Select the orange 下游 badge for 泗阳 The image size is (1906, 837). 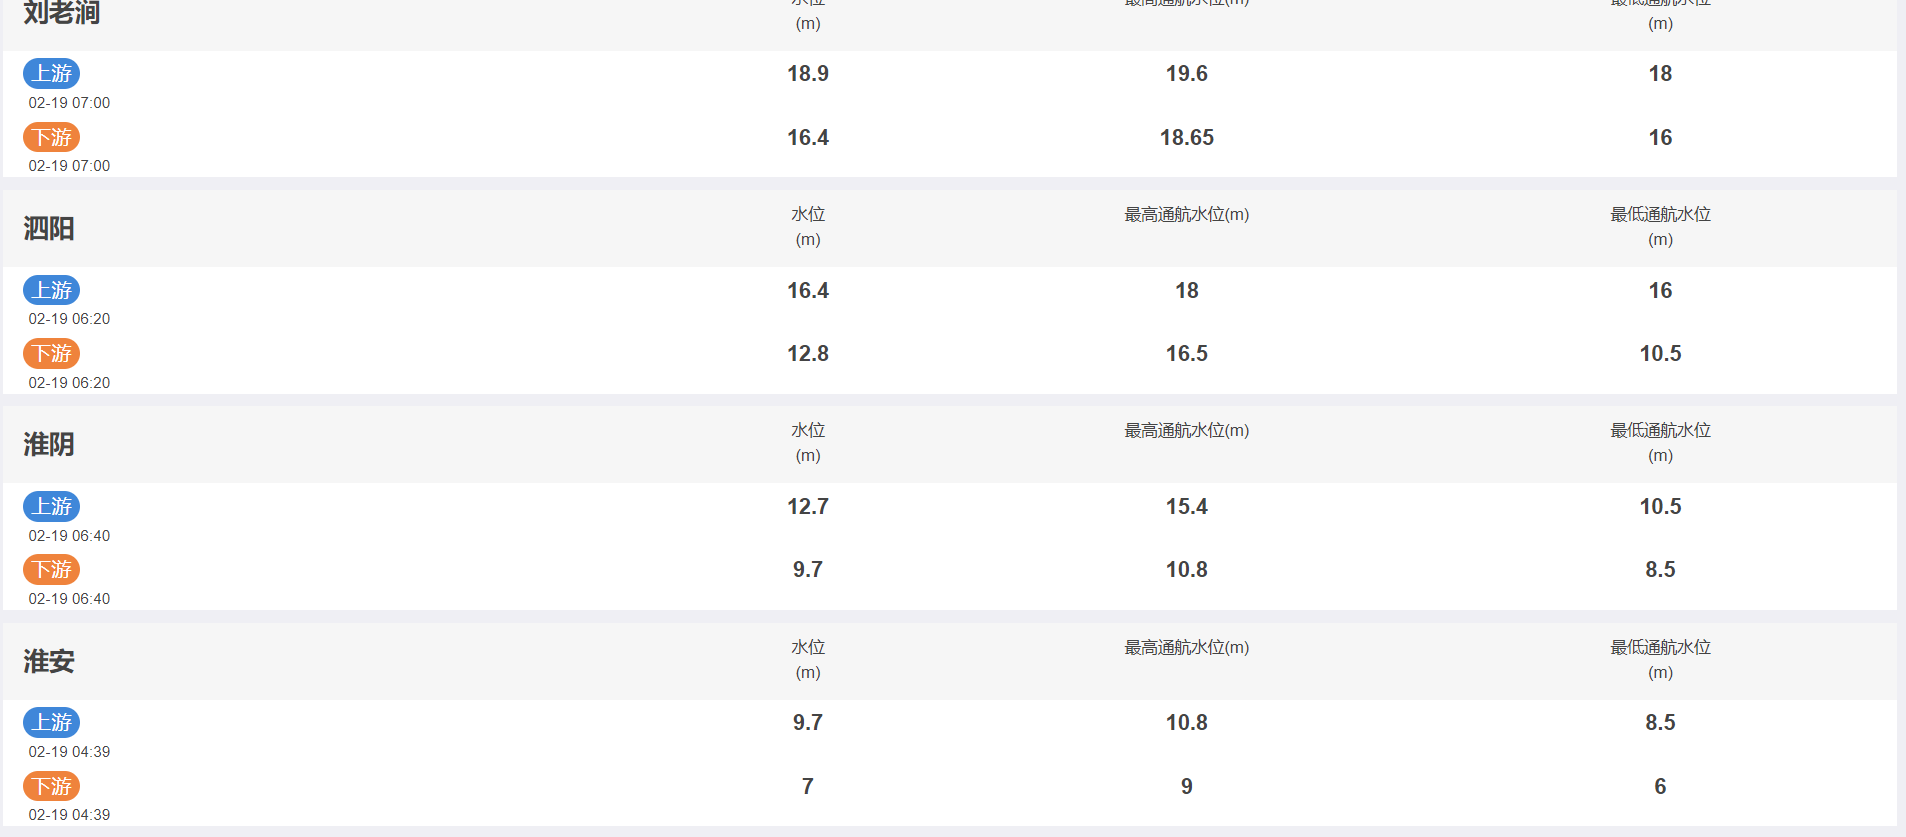click(52, 353)
